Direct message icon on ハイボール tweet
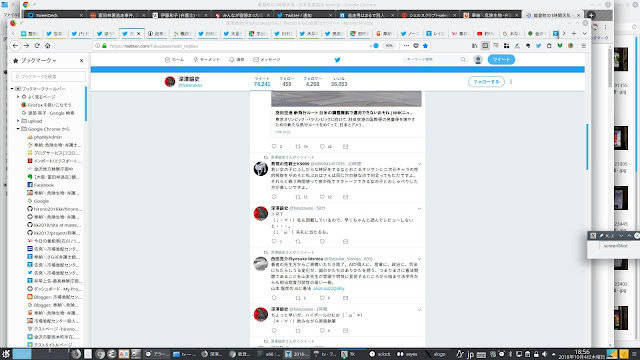This screenshot has height=360, width=640. tap(346, 331)
